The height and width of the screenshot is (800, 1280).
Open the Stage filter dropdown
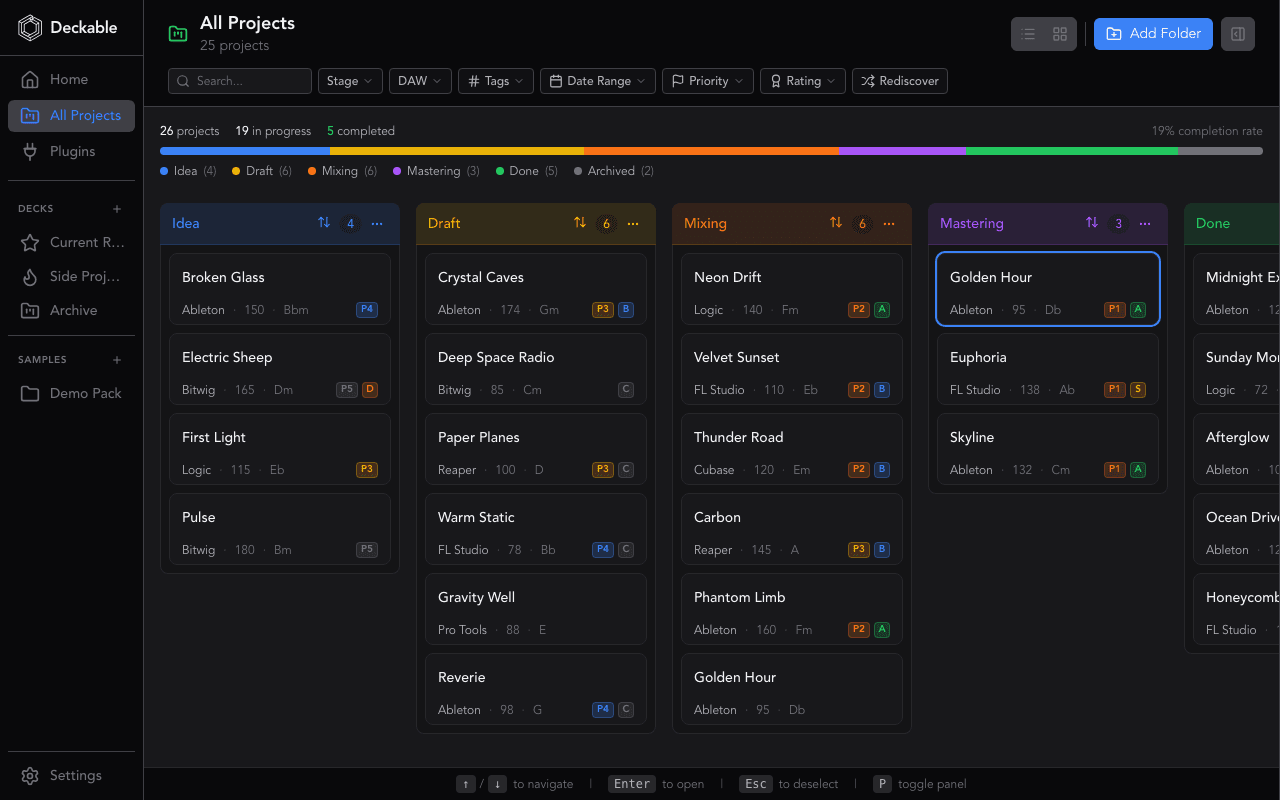[349, 81]
